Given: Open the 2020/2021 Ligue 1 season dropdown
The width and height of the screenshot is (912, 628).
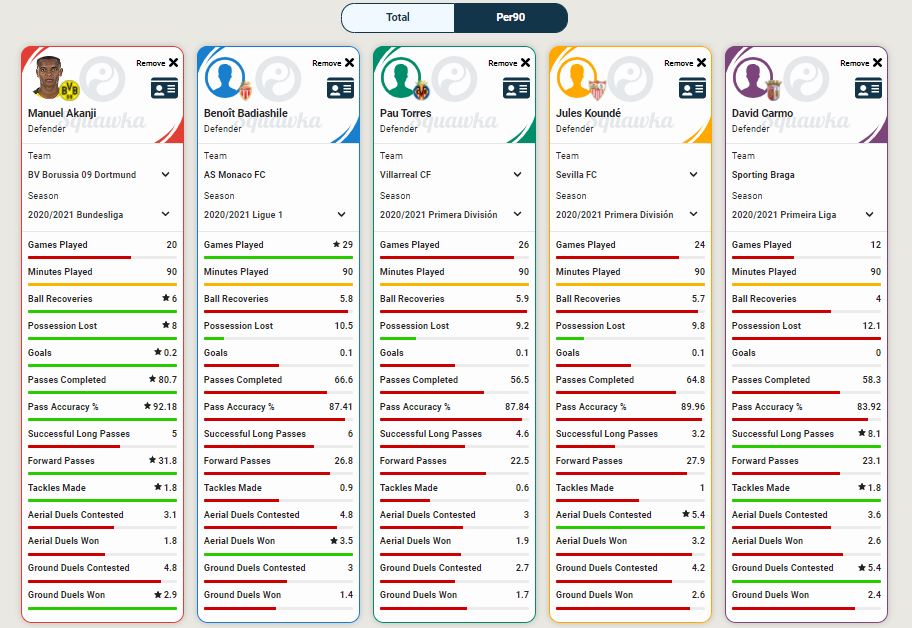Looking at the screenshot, I should pos(276,215).
